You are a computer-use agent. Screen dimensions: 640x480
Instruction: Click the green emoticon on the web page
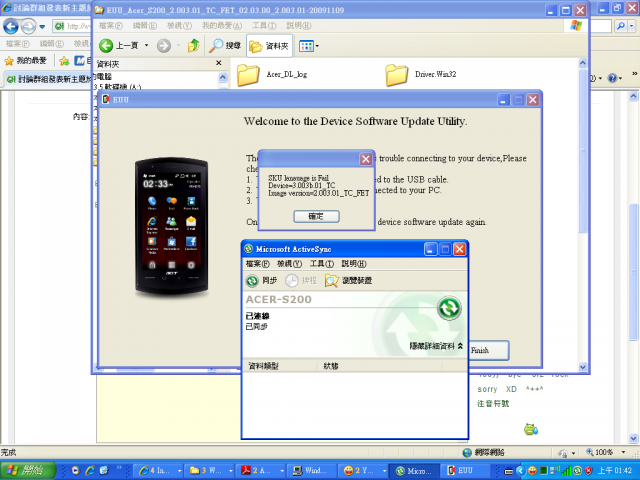point(531,429)
